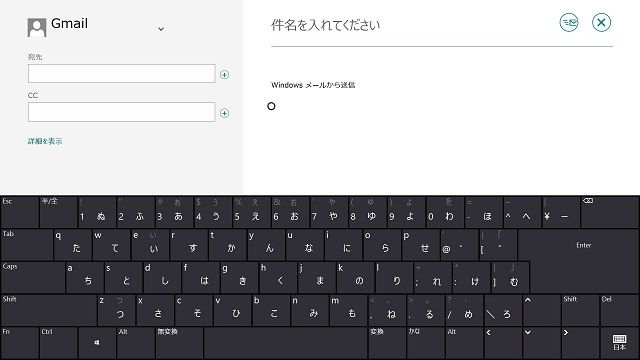Tap the b / こ key

coord(271,310)
